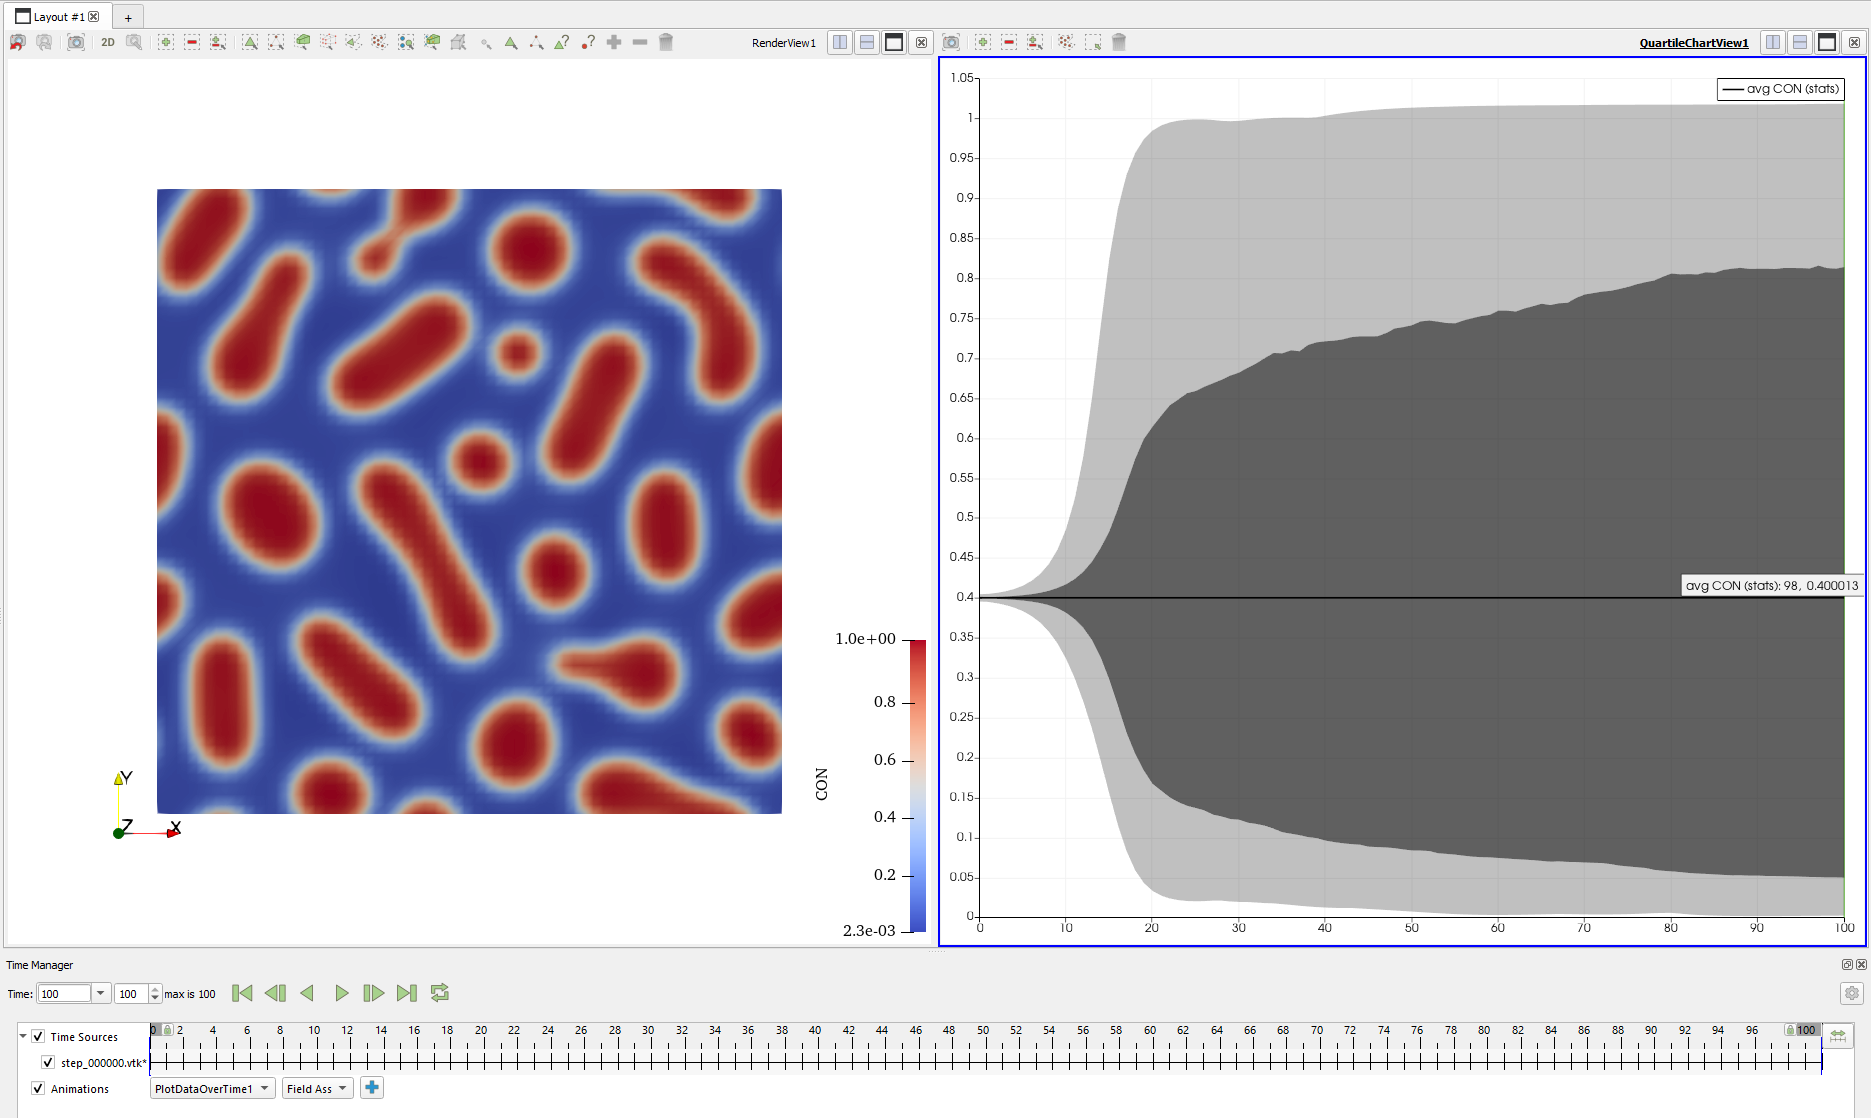The width and height of the screenshot is (1871, 1118).
Task: Enable add selection mode in chart toolbar
Action: pos(983,42)
